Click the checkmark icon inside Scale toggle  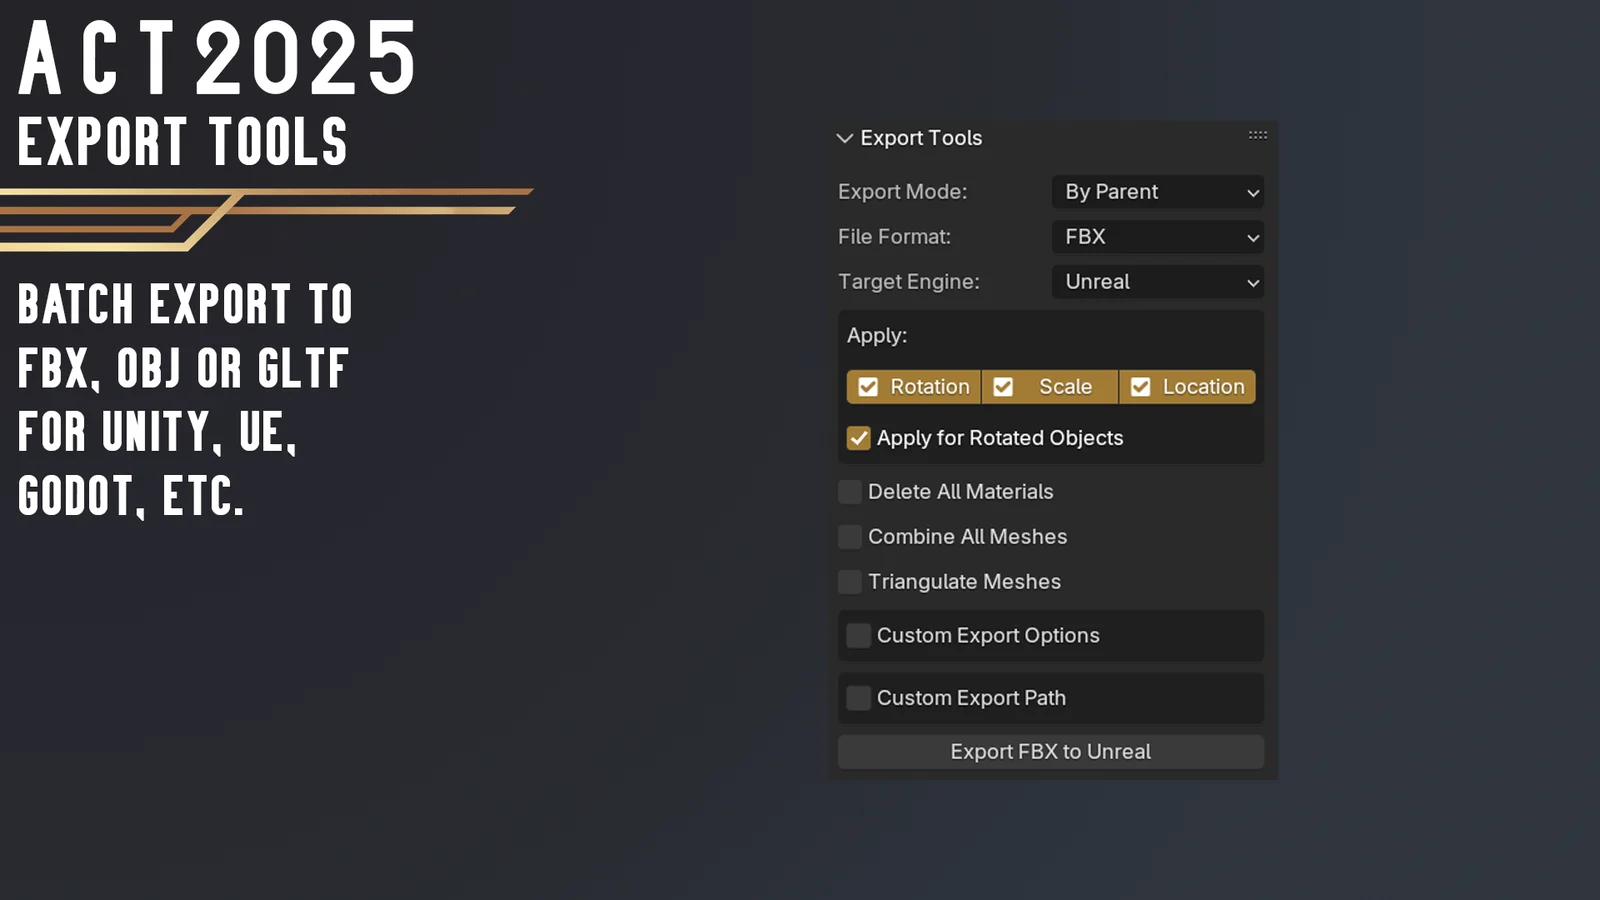click(1003, 386)
